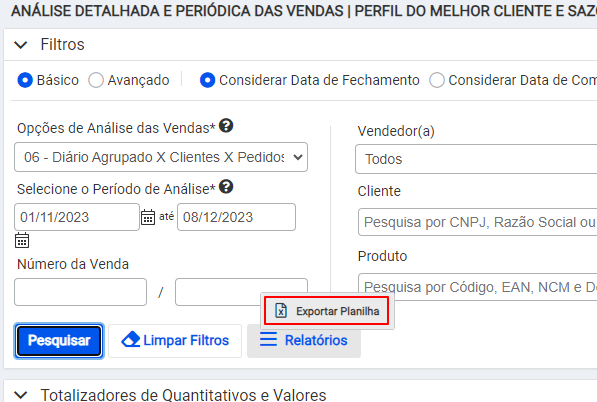The height and width of the screenshot is (402, 597).
Task: Collapse Totalizadores de Quantitativos e Valores section
Action: point(21,395)
